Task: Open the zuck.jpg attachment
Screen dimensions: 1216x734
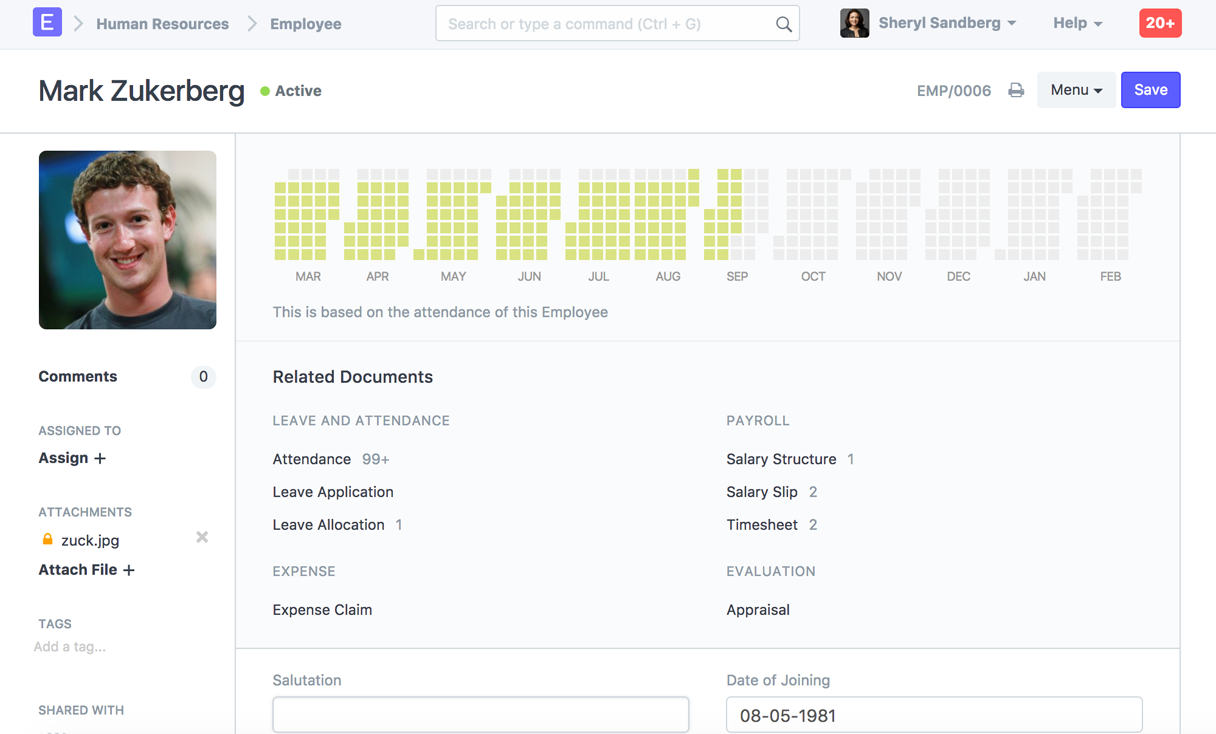Action: coord(90,540)
